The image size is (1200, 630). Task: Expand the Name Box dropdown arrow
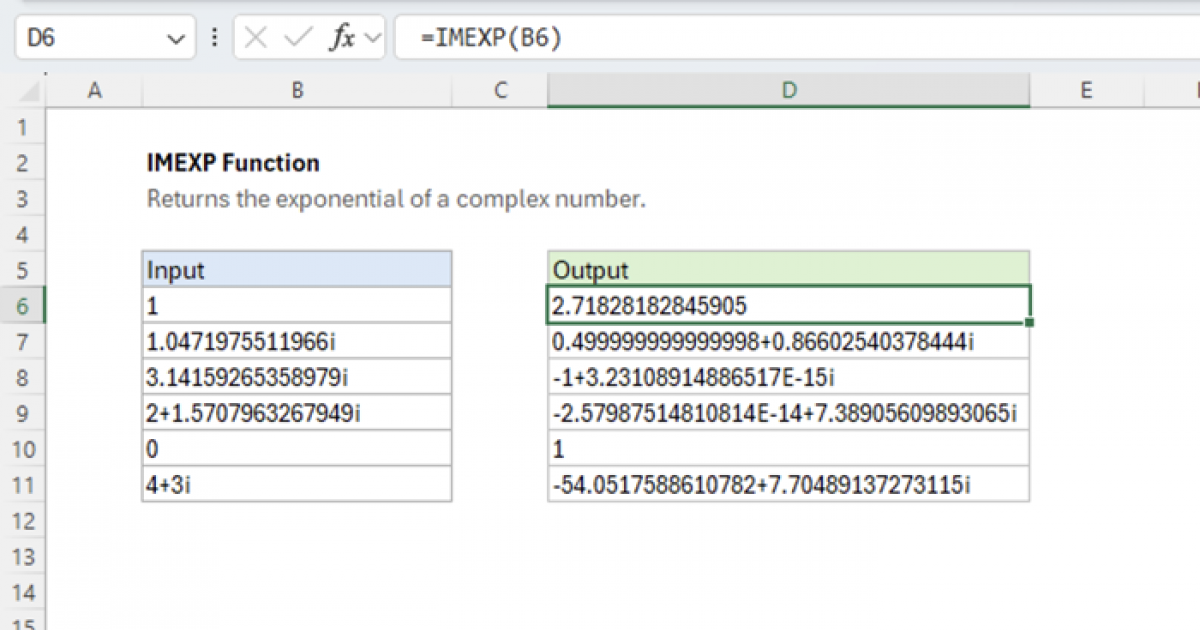point(176,39)
